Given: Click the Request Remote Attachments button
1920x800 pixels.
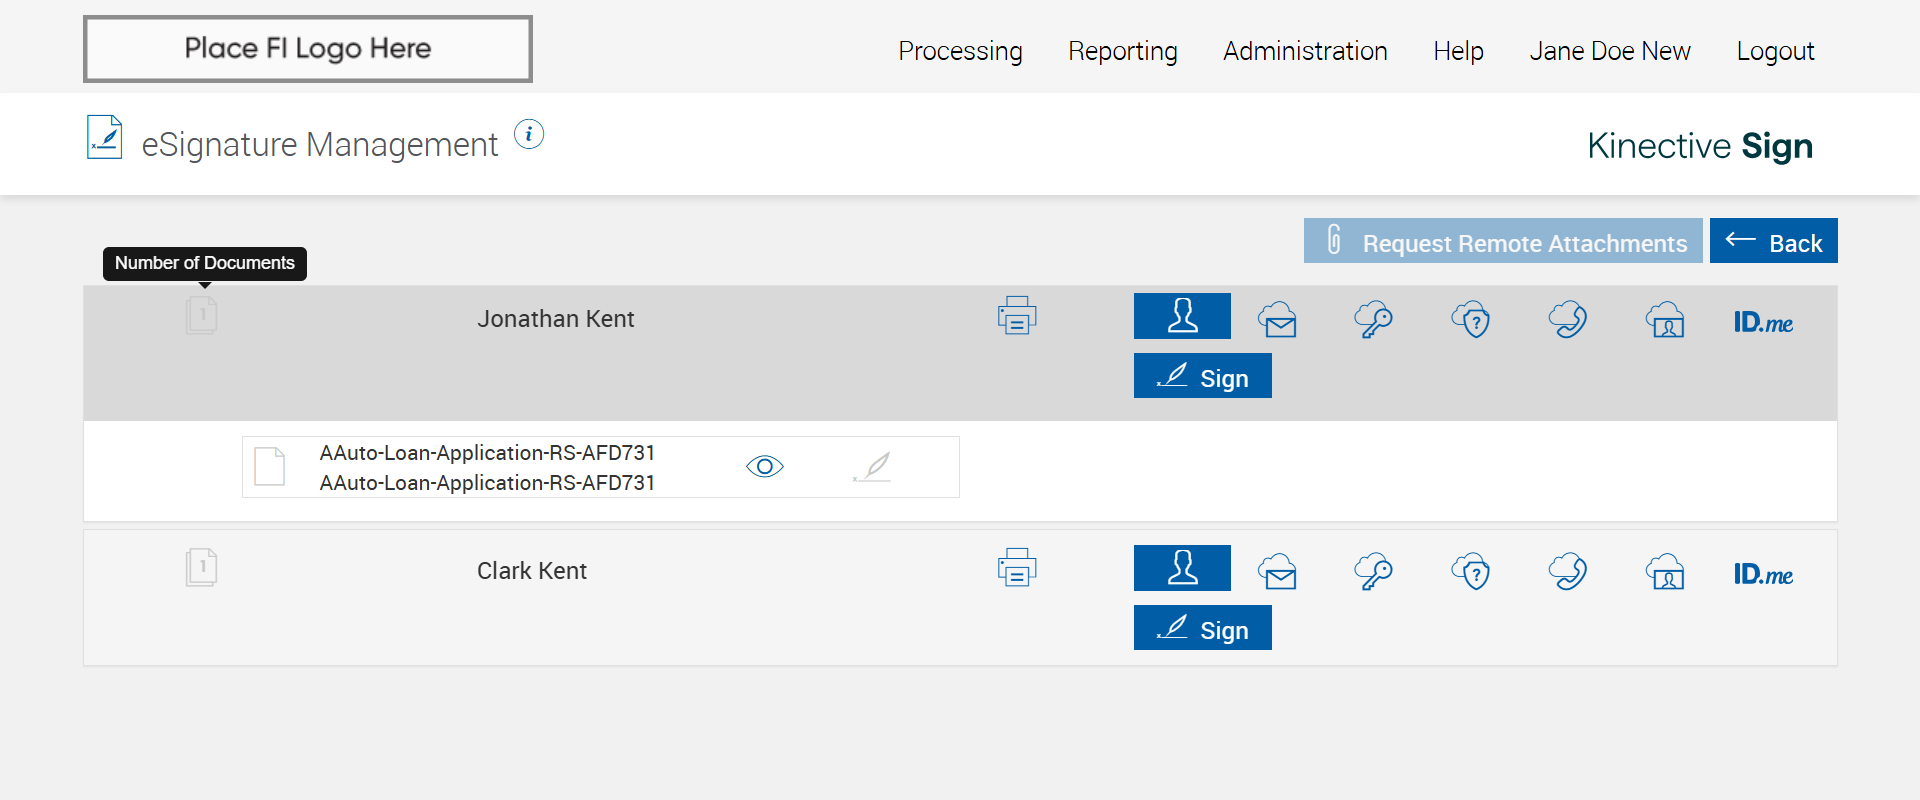Looking at the screenshot, I should click(x=1502, y=241).
